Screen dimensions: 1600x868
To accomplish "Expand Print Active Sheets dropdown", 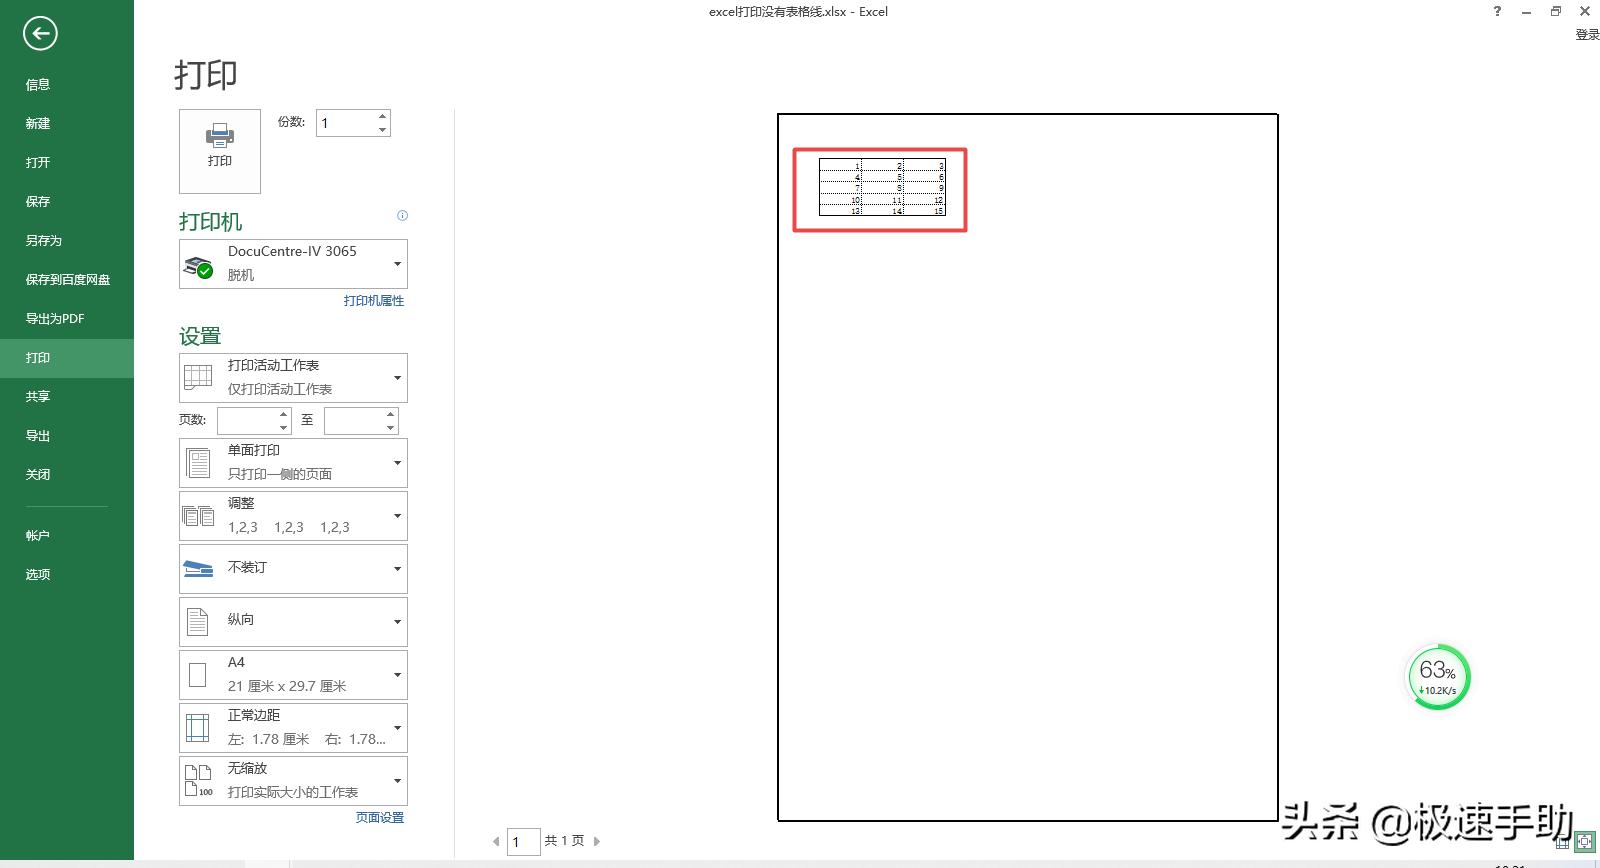I will click(293, 378).
